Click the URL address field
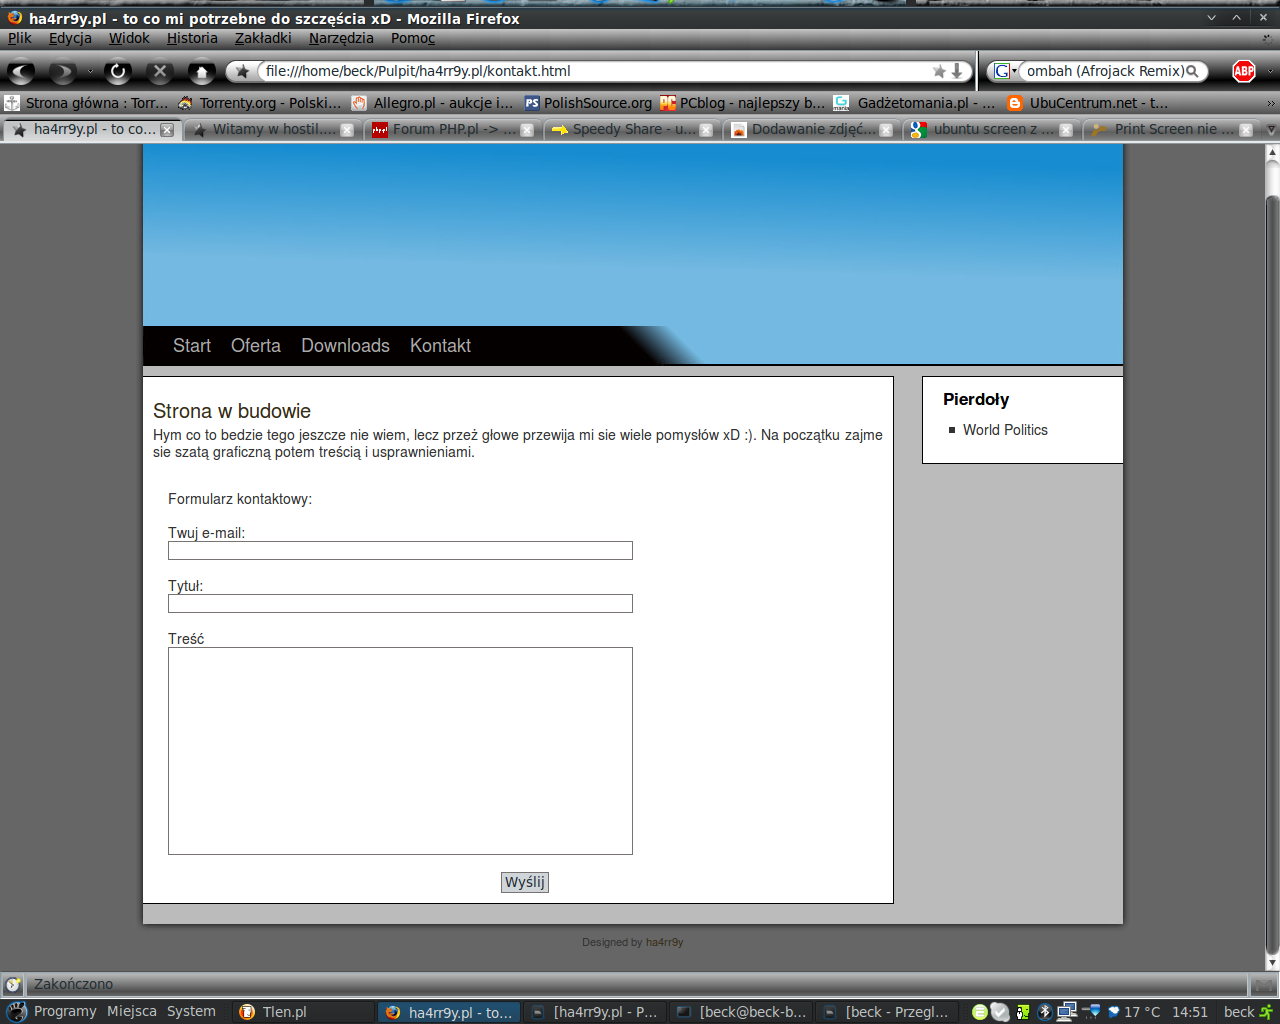Image resolution: width=1280 pixels, height=1024 pixels. click(x=595, y=71)
